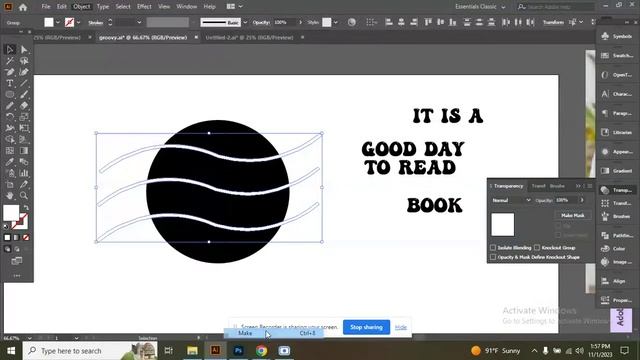Open Chrome from taskbar
640x360 pixels.
261,351
